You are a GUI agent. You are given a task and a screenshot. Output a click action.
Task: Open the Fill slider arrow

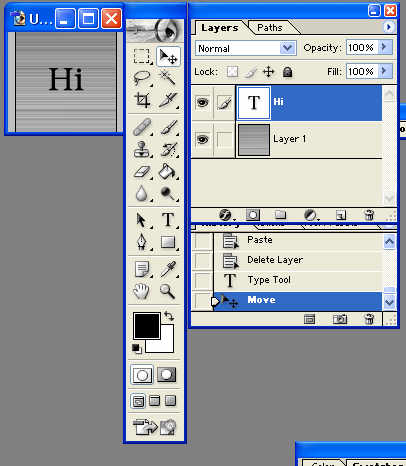click(x=385, y=71)
